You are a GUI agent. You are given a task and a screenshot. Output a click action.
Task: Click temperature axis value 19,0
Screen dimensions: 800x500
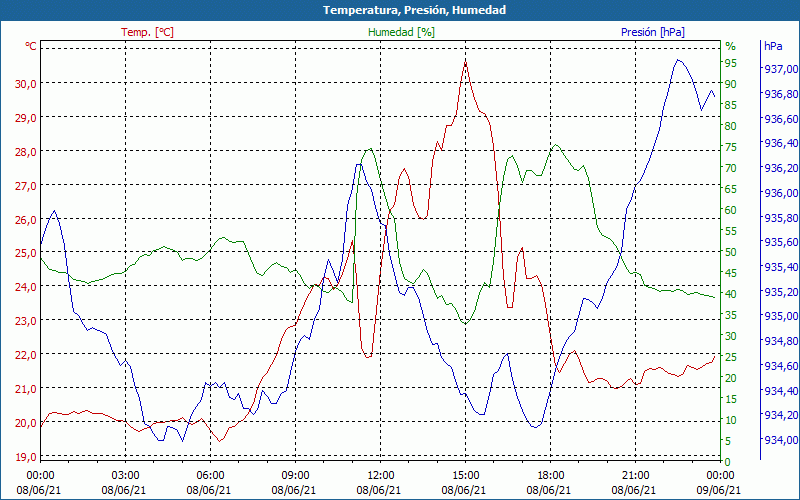point(26,457)
